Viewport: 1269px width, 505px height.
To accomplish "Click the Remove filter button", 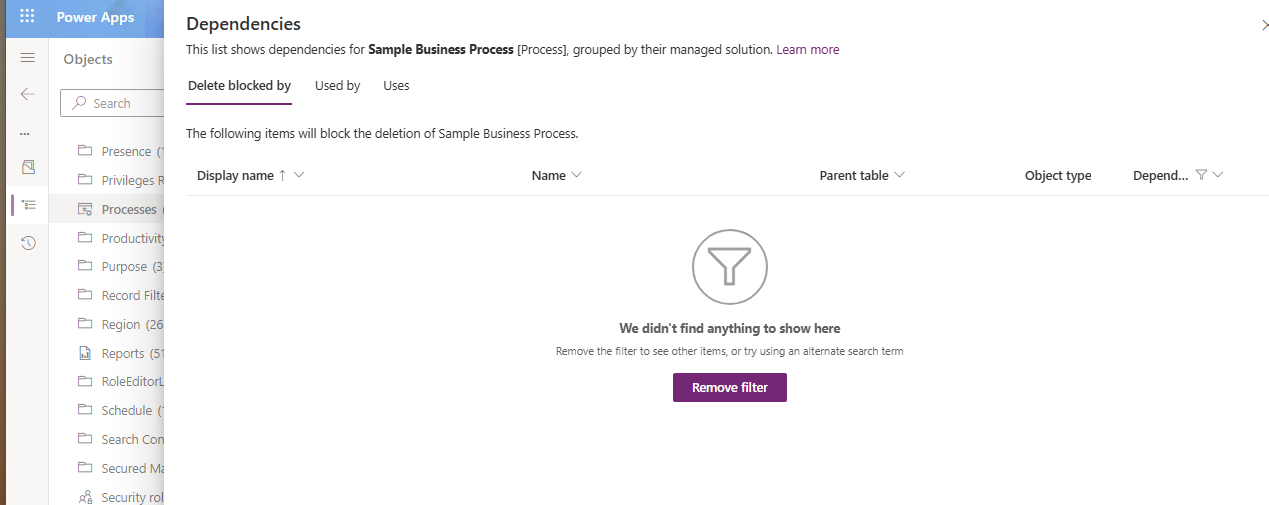I will [729, 388].
